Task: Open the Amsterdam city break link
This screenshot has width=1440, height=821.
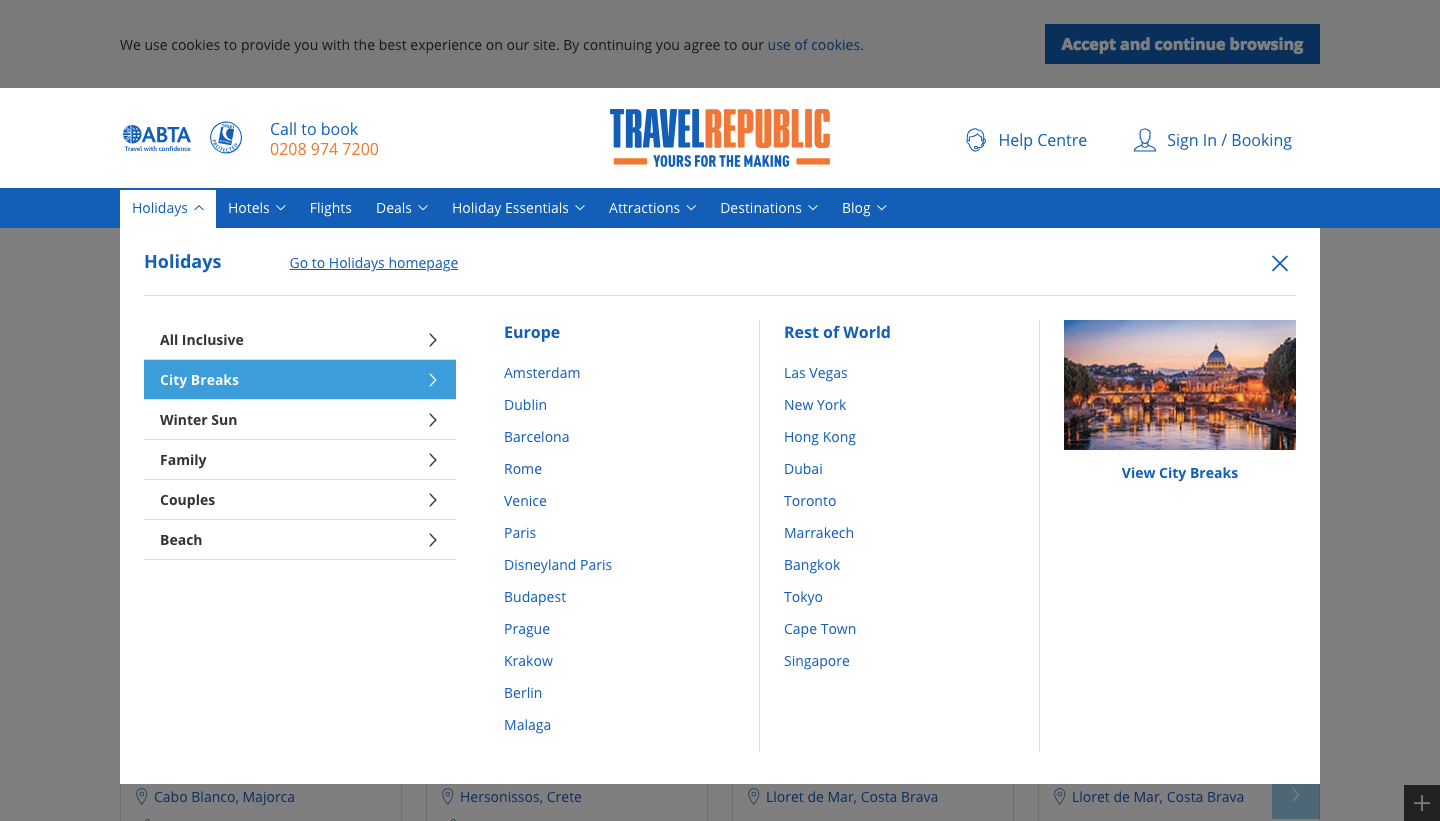Action: (542, 373)
